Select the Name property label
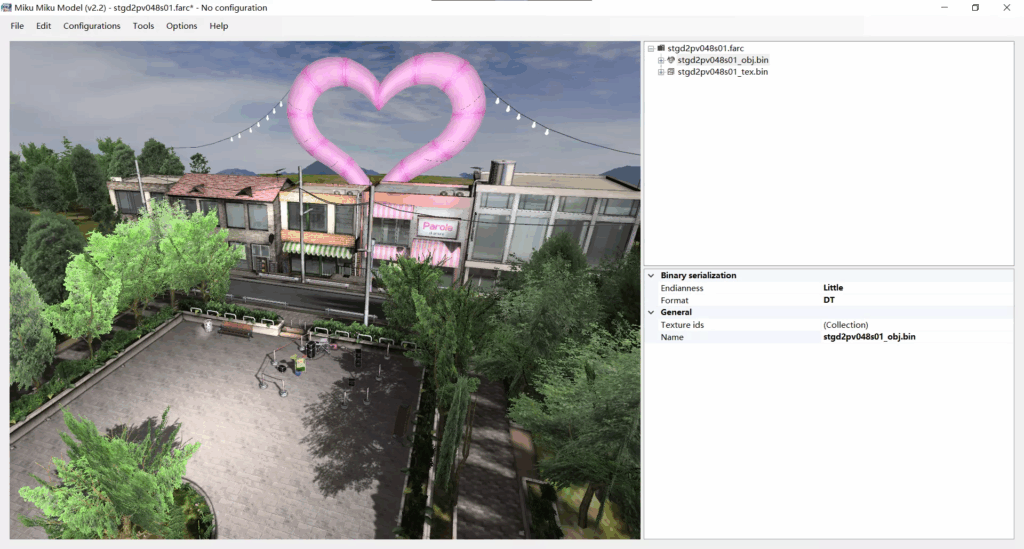 pos(672,337)
